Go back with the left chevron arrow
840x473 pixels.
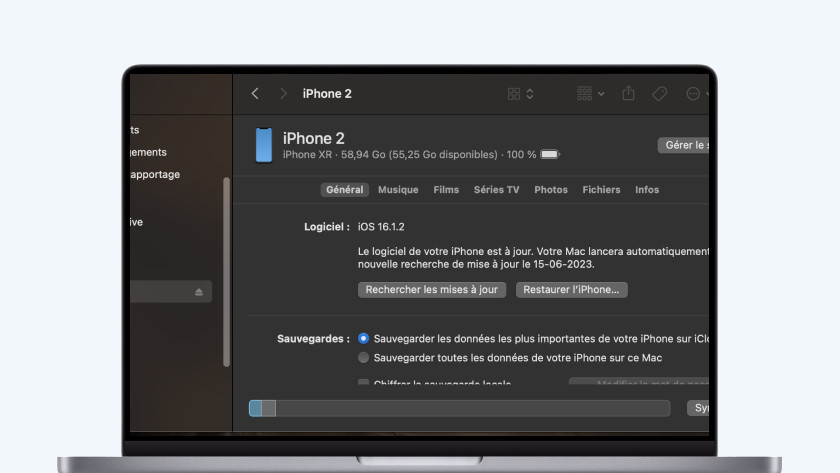[x=255, y=94]
